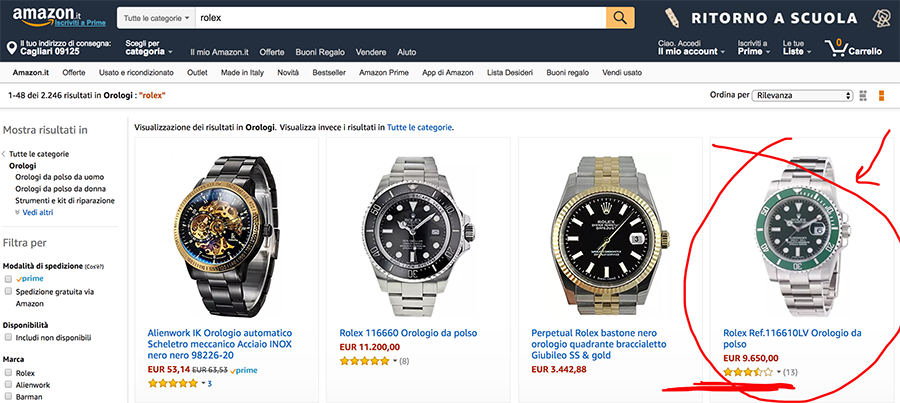This screenshot has height=403, width=900.
Task: Click the search field containing rolex
Action: (x=400, y=18)
